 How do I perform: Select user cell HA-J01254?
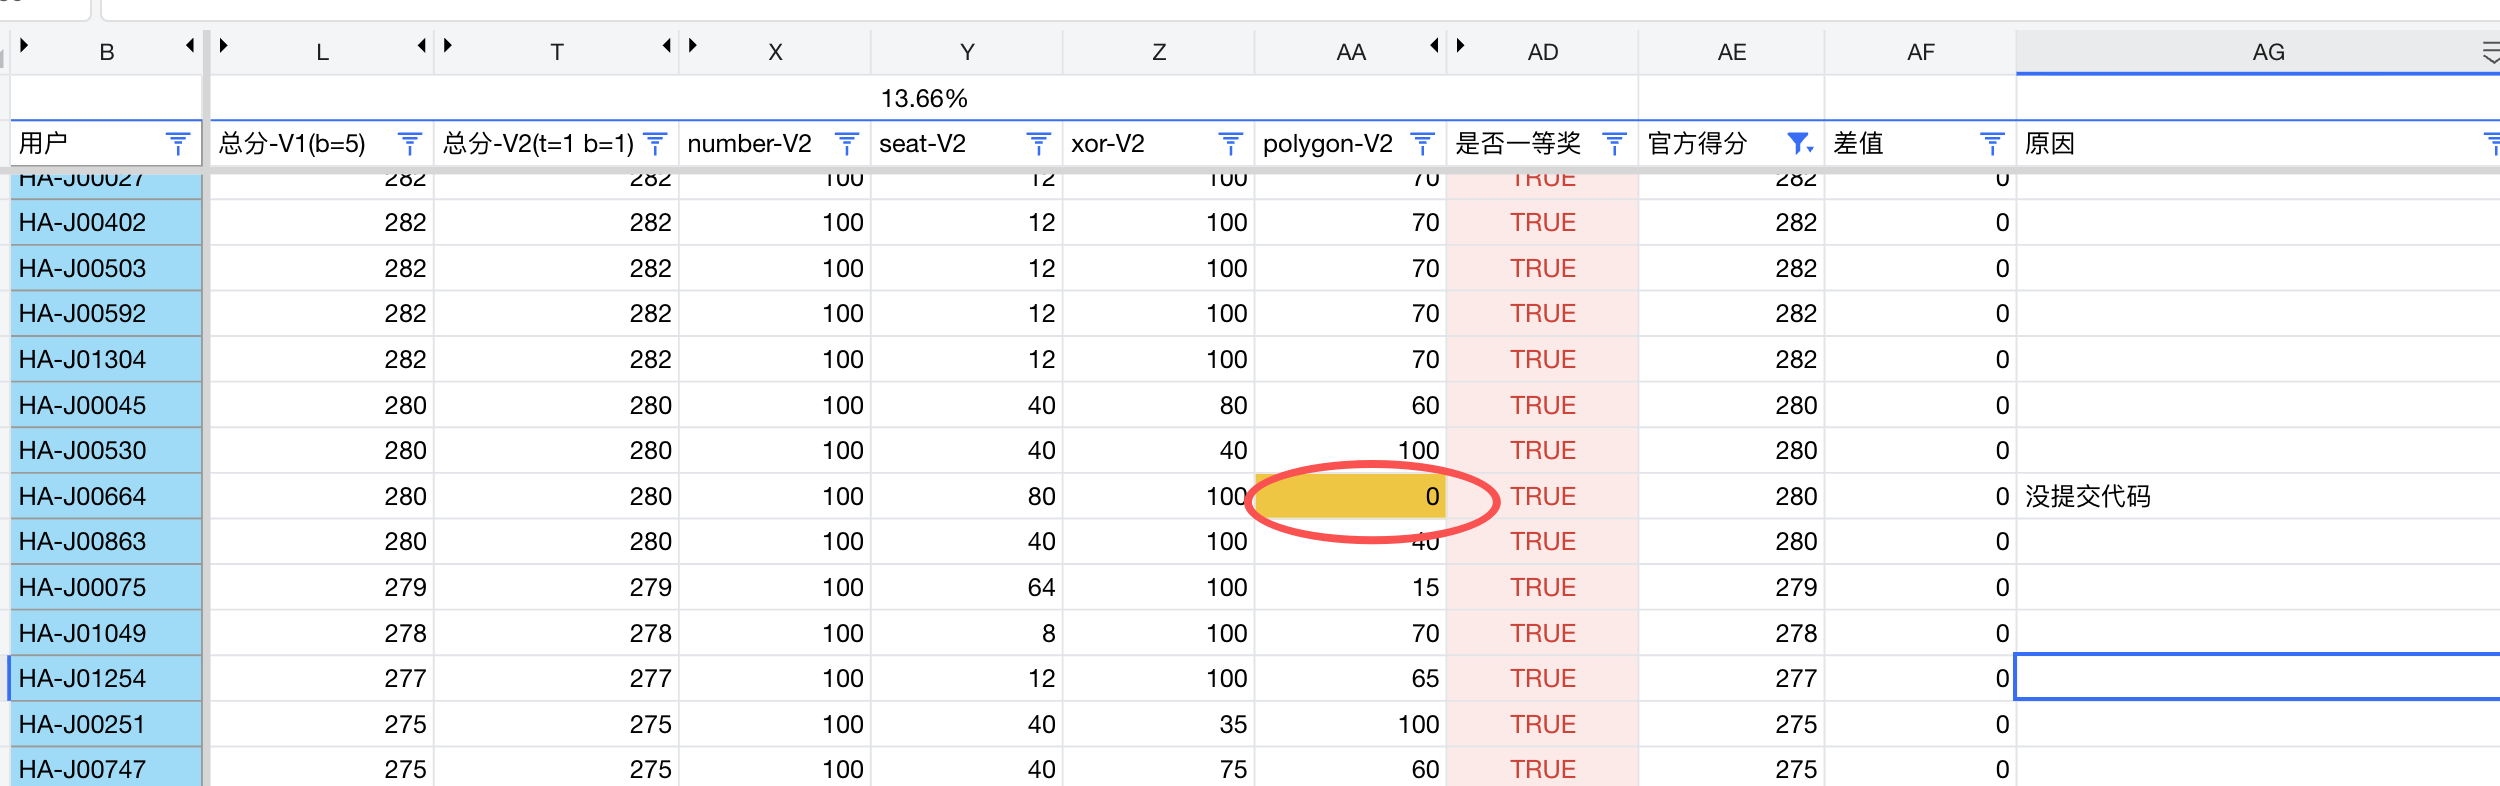pos(106,678)
